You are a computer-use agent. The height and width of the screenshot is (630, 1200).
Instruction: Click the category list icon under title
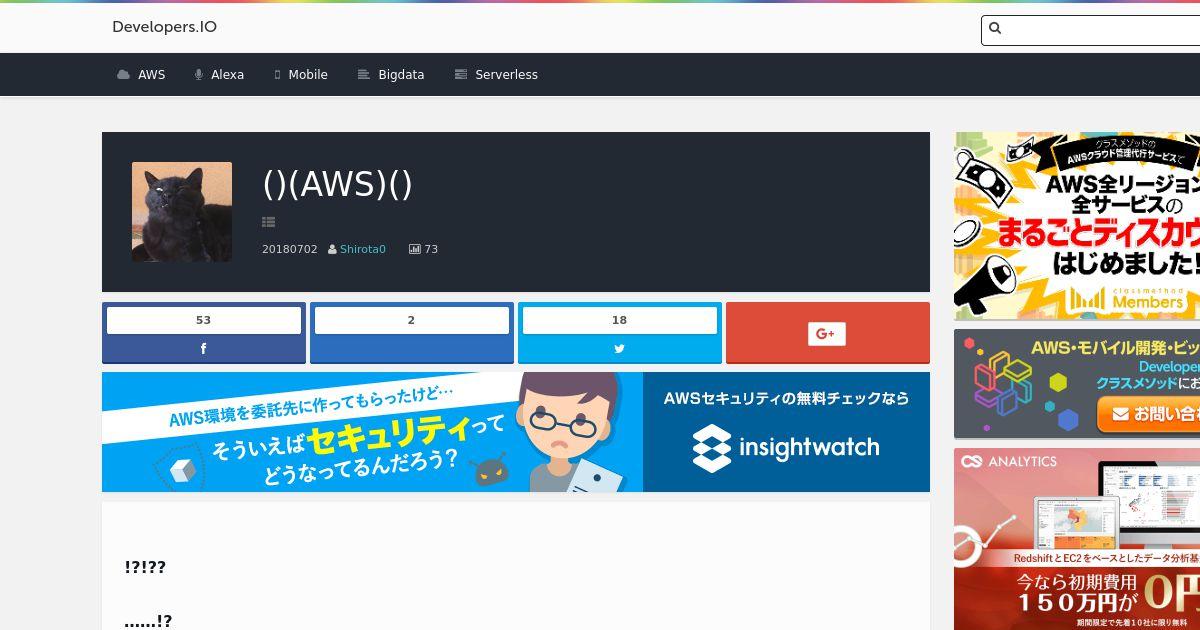pos(268,222)
